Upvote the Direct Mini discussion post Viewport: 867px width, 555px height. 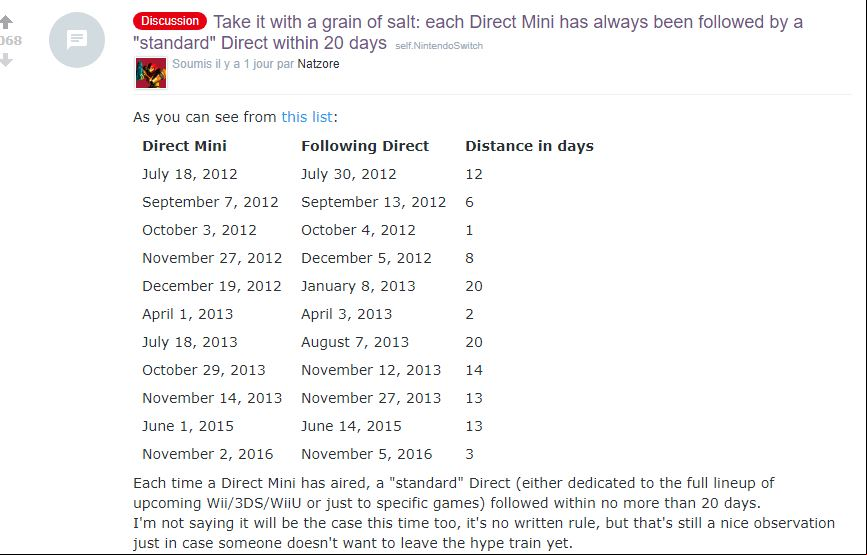coord(6,22)
